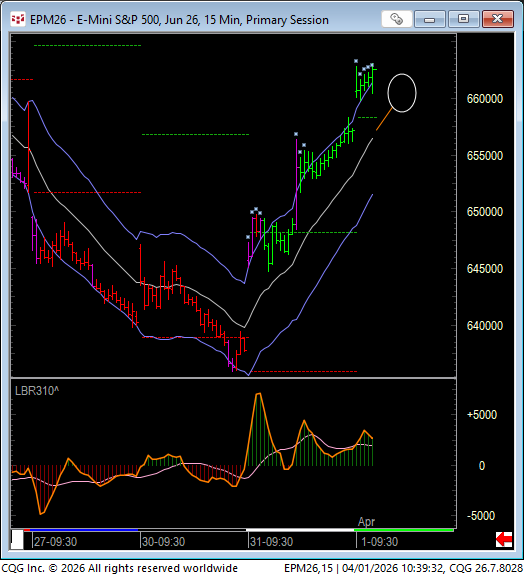Click the 650000 price scale label
Image resolution: width=524 pixels, height=576 pixels.
[485, 212]
